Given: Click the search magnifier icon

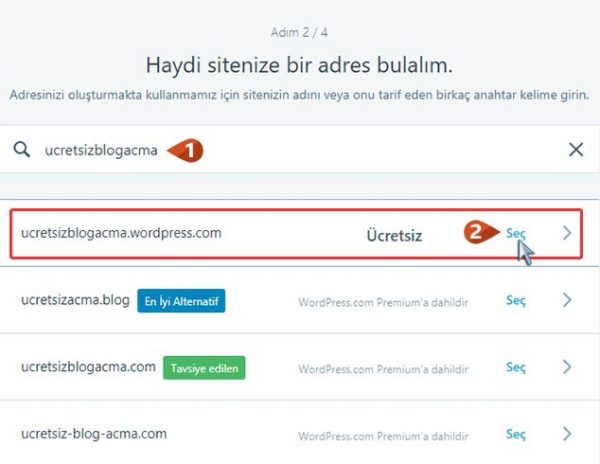Looking at the screenshot, I should click(x=22, y=150).
